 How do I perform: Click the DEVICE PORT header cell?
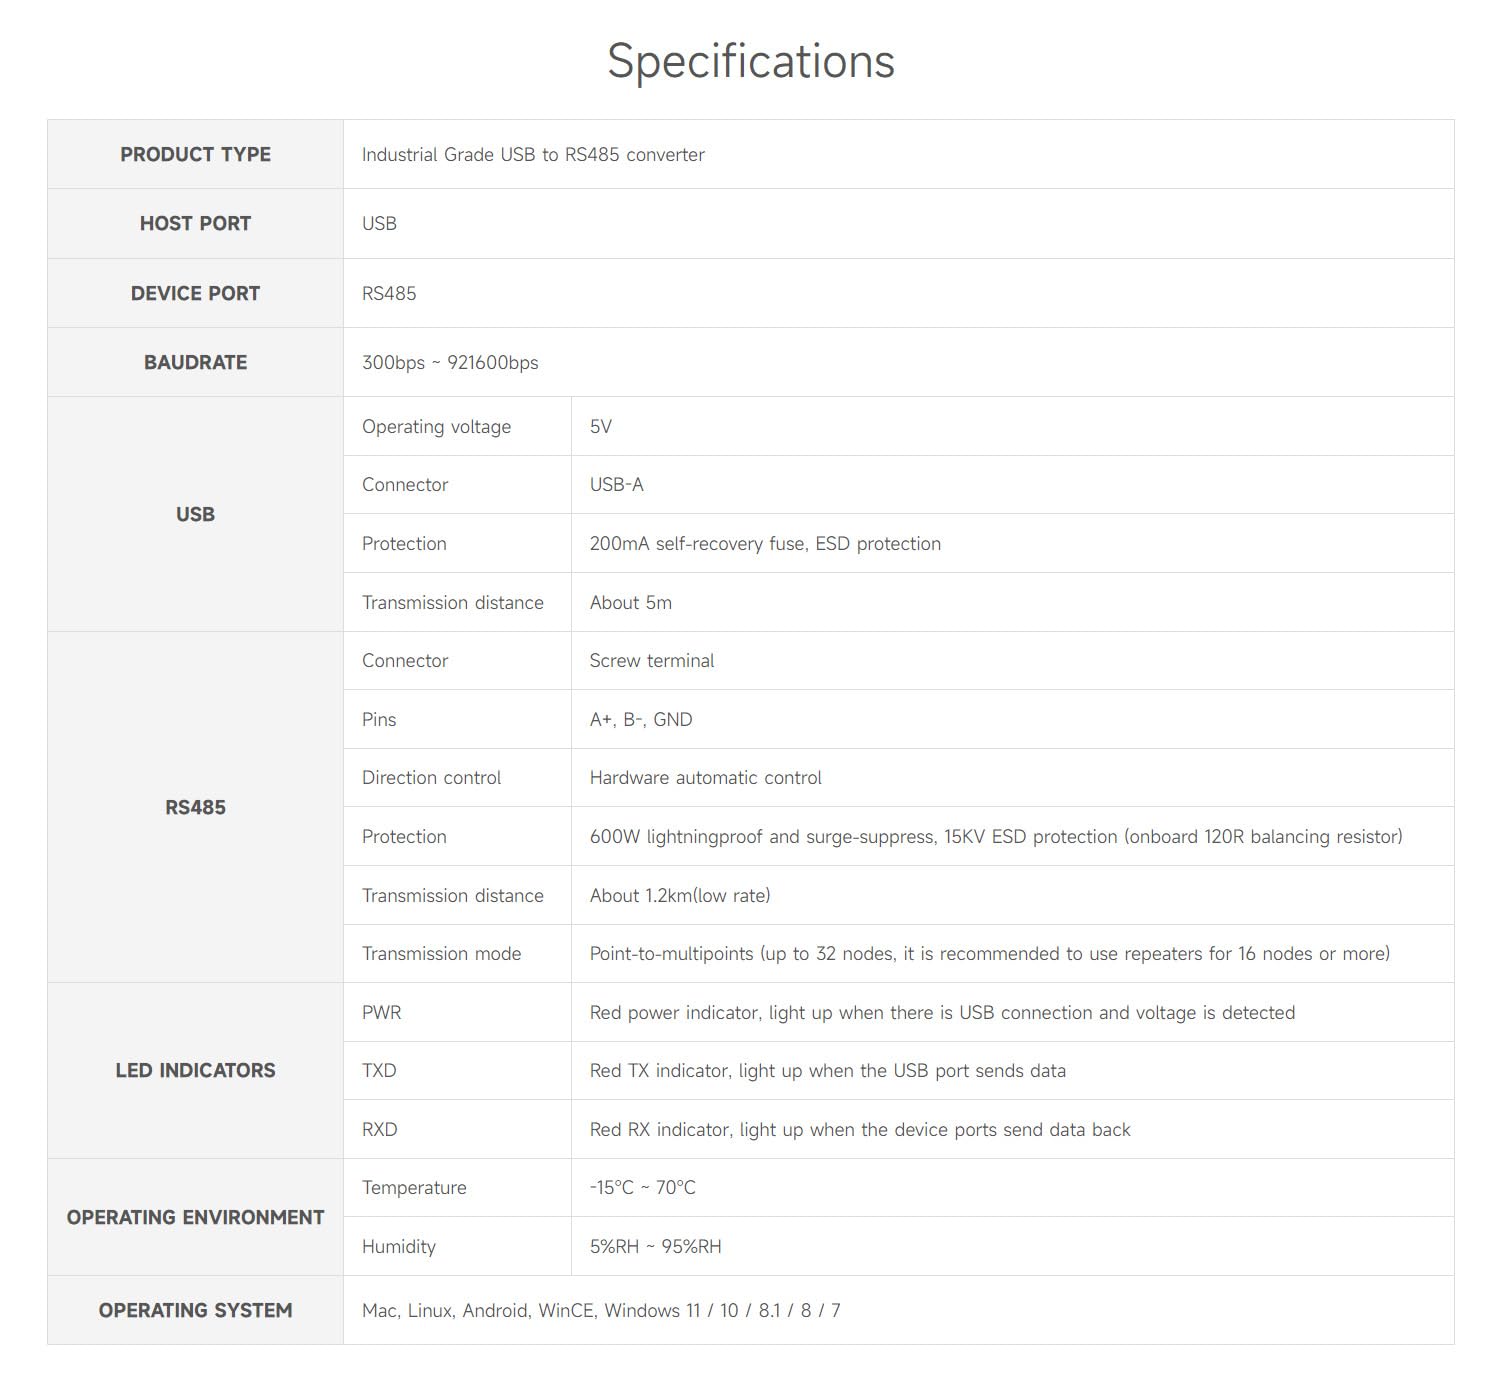pos(195,293)
